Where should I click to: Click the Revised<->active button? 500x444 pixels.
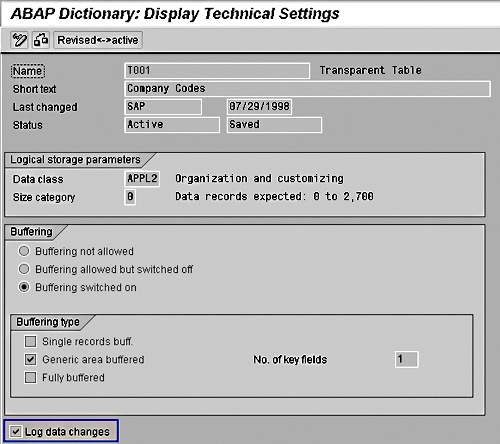[98, 40]
